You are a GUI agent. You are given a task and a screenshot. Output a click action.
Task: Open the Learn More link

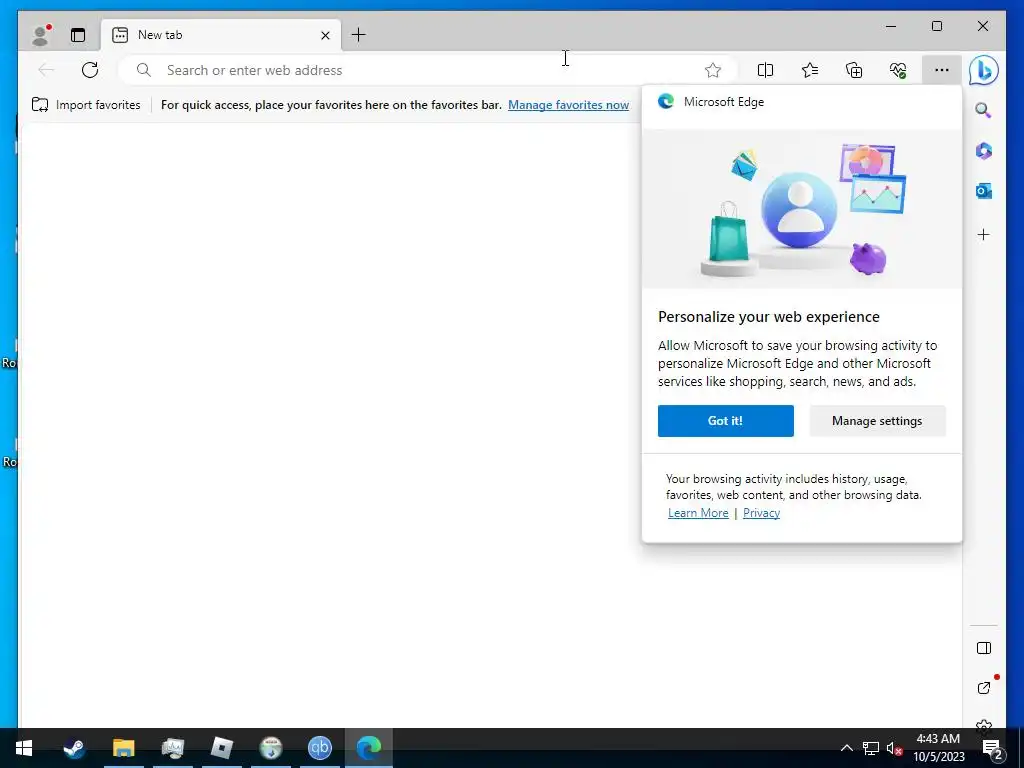click(698, 513)
